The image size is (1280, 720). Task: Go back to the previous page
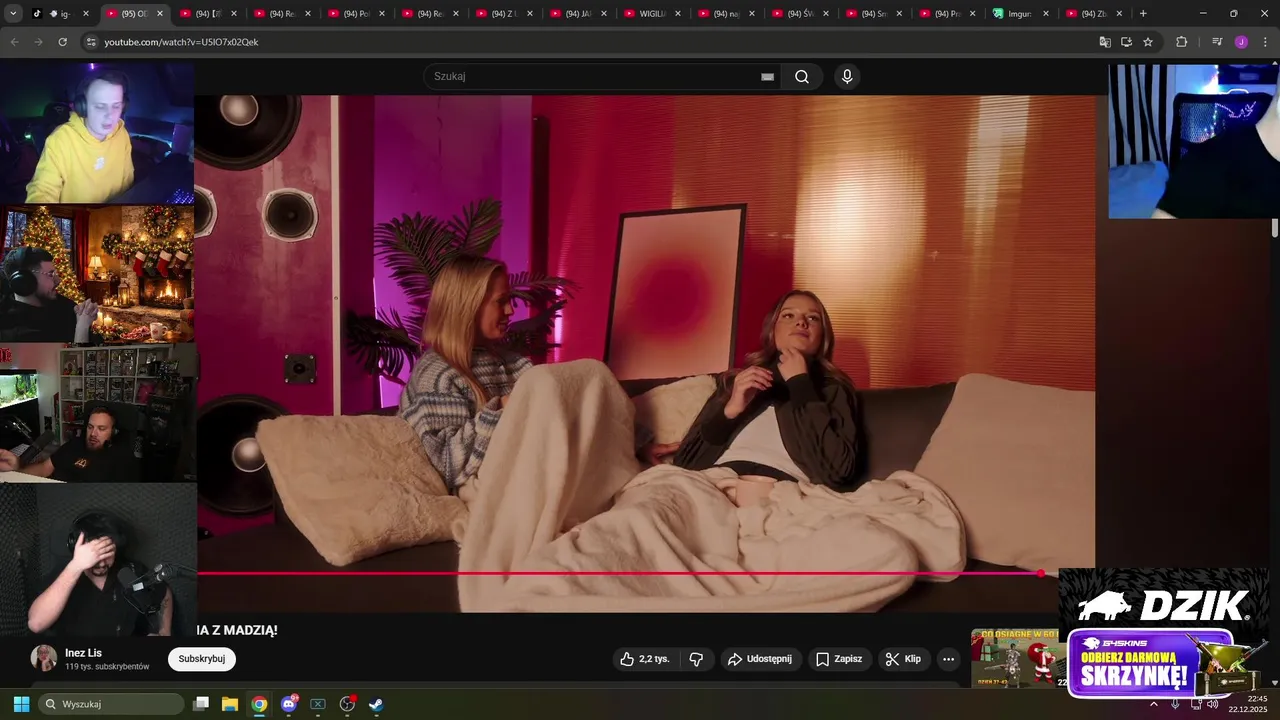coord(15,42)
